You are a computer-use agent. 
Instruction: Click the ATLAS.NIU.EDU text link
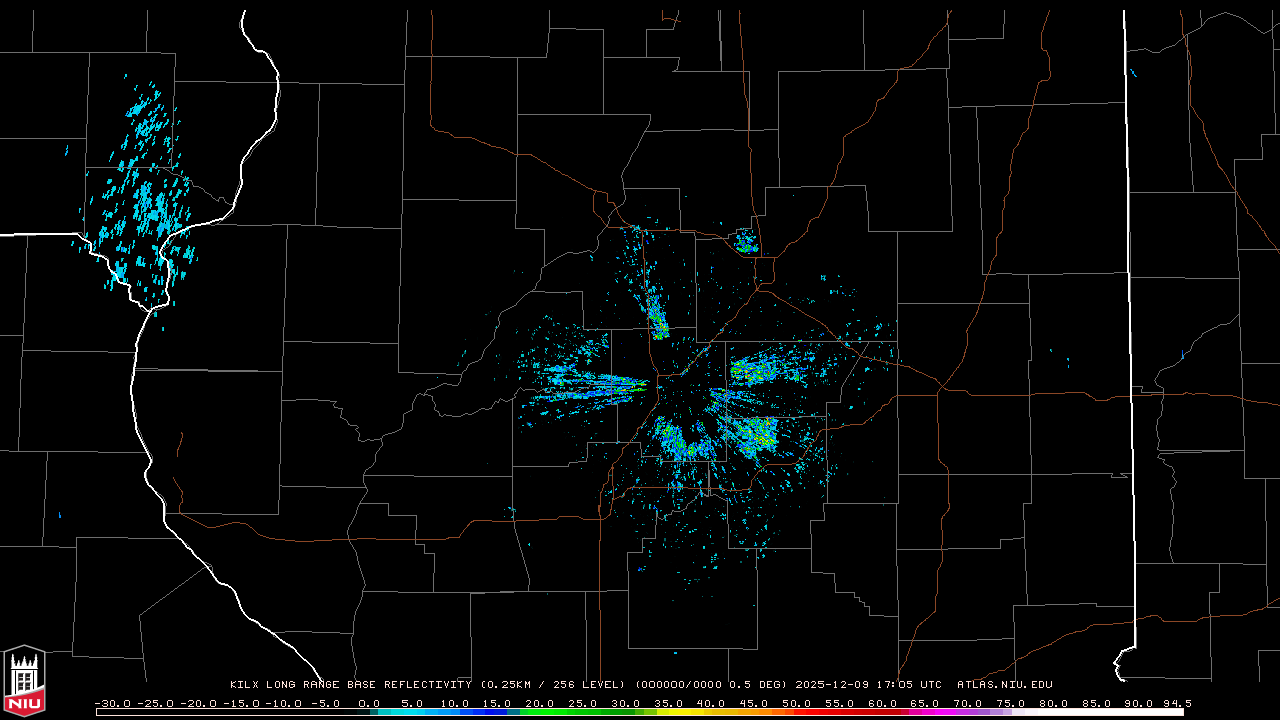click(x=1004, y=685)
